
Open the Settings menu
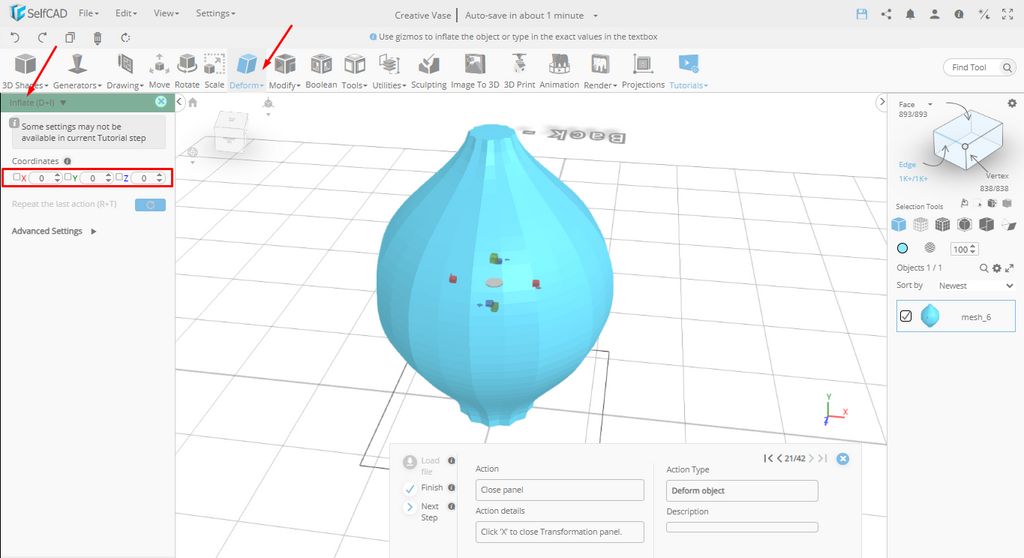[216, 13]
